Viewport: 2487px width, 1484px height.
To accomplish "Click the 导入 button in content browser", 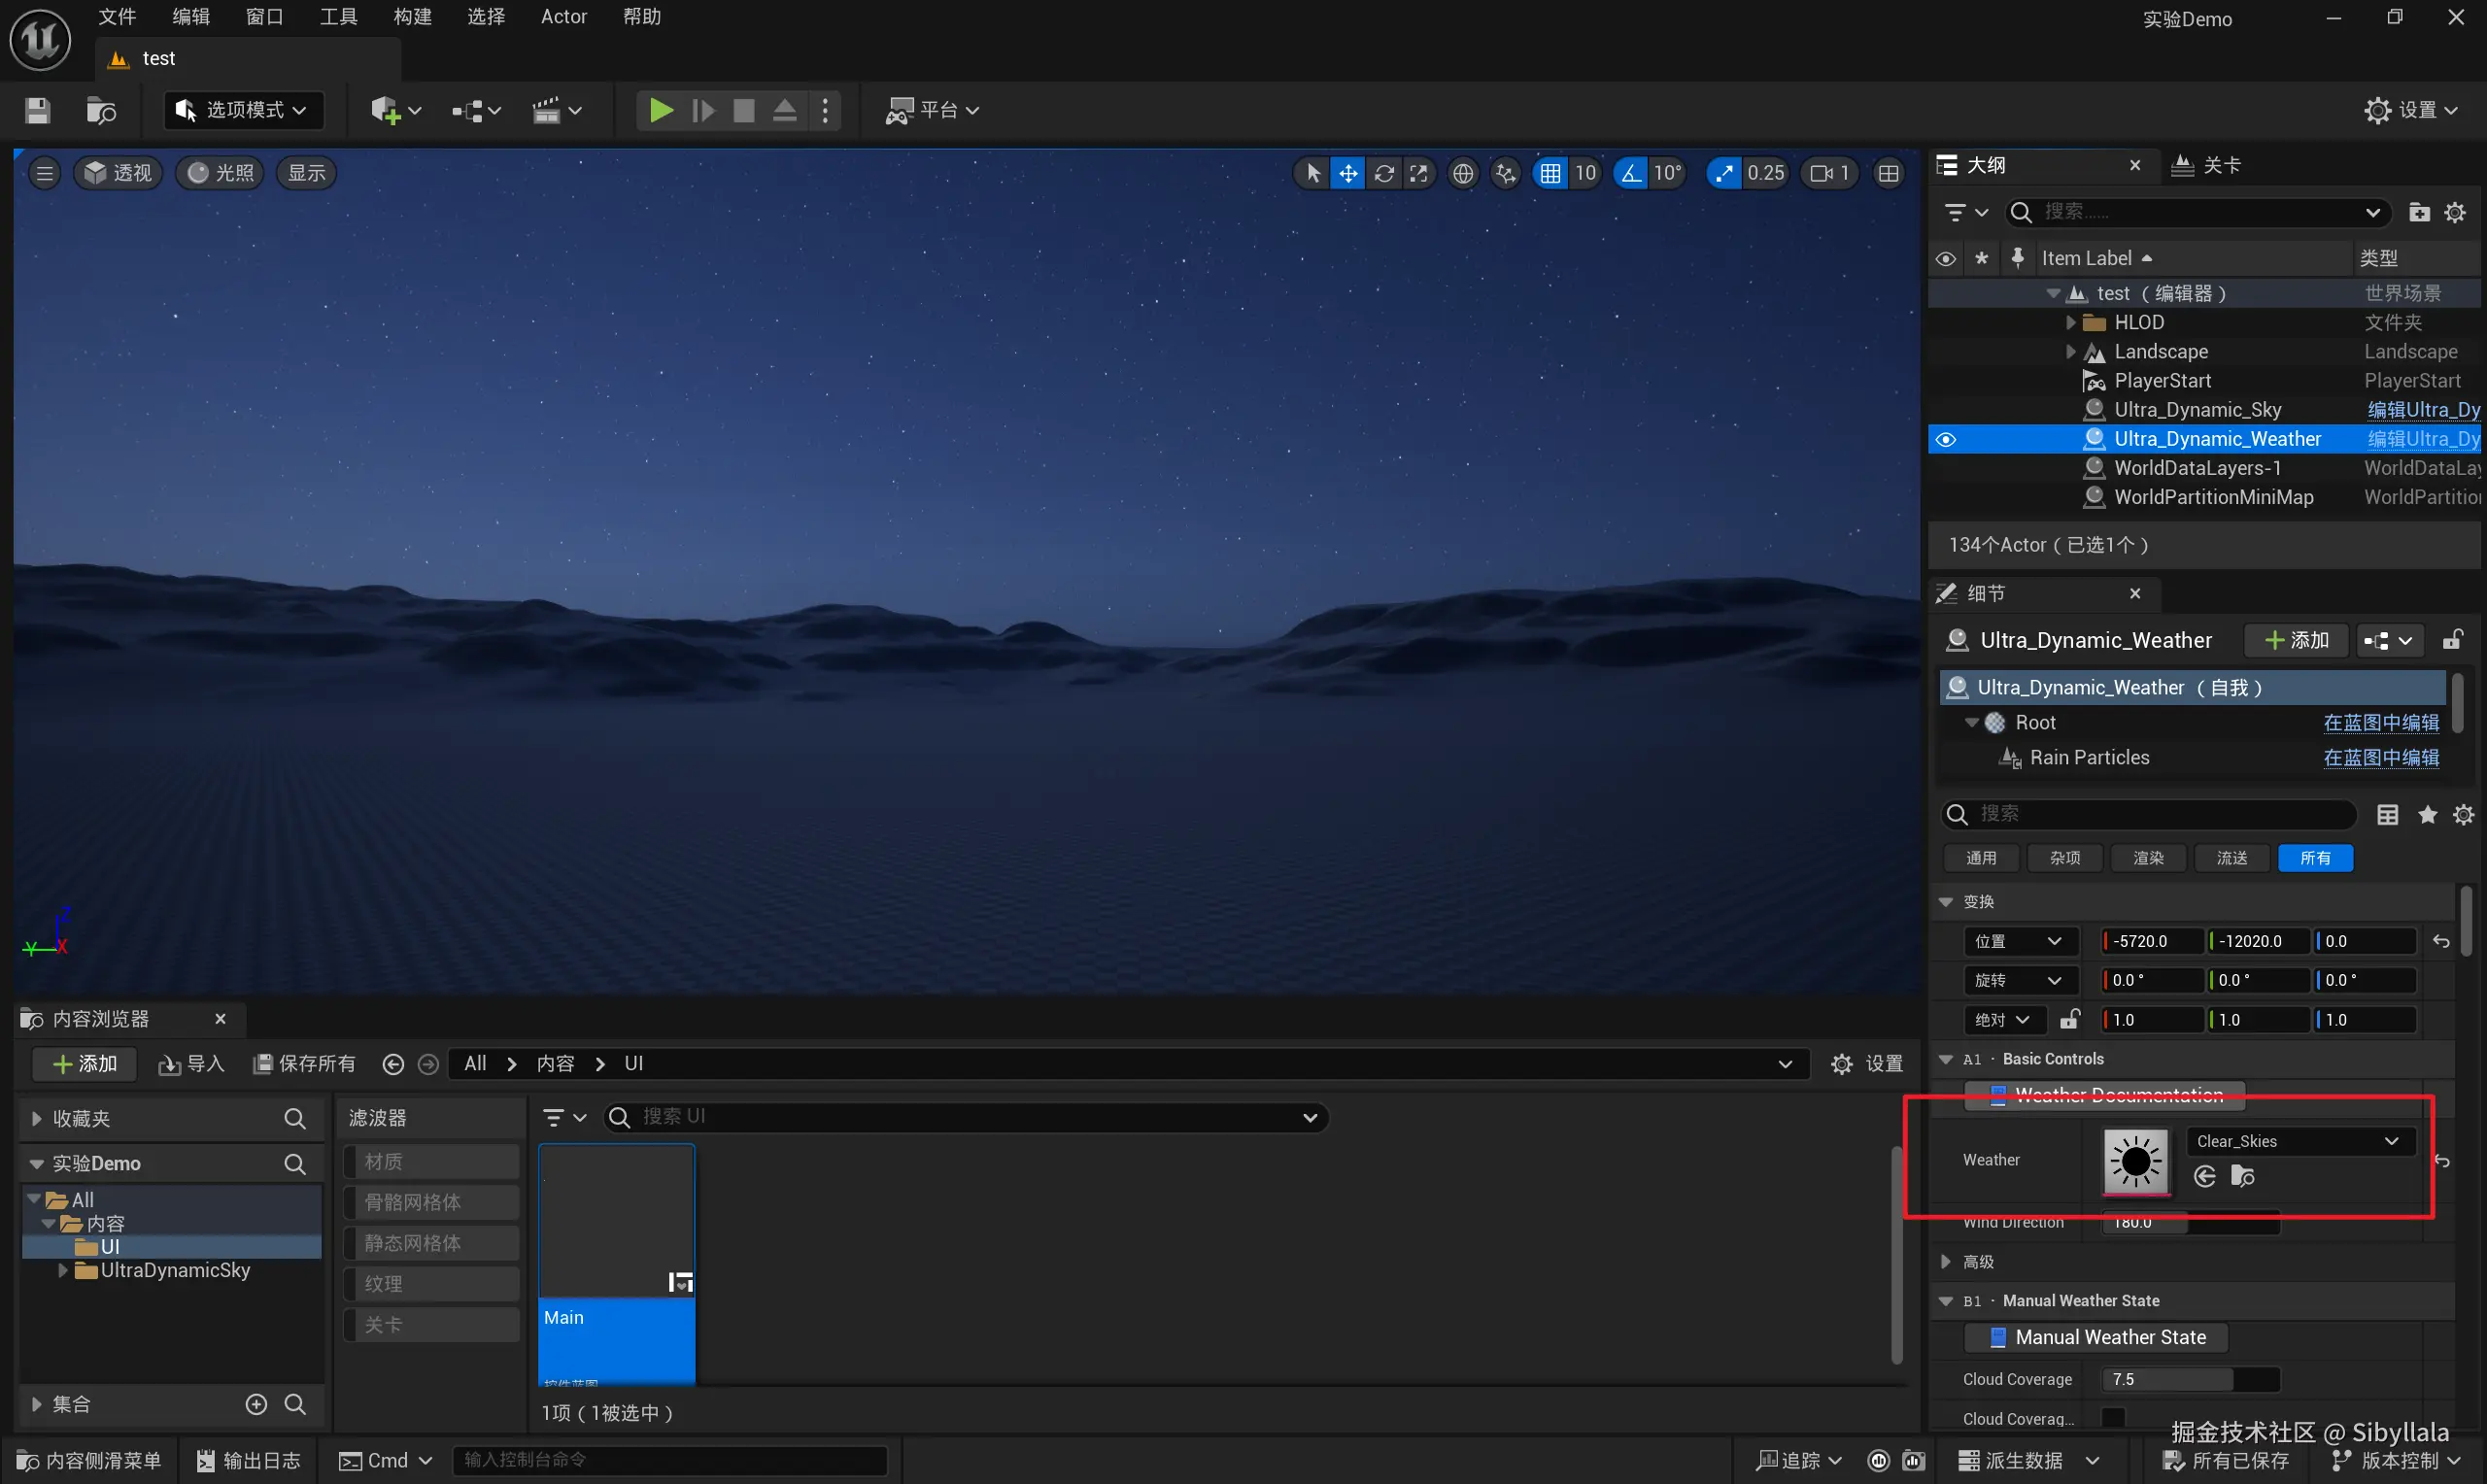I will pos(191,1064).
